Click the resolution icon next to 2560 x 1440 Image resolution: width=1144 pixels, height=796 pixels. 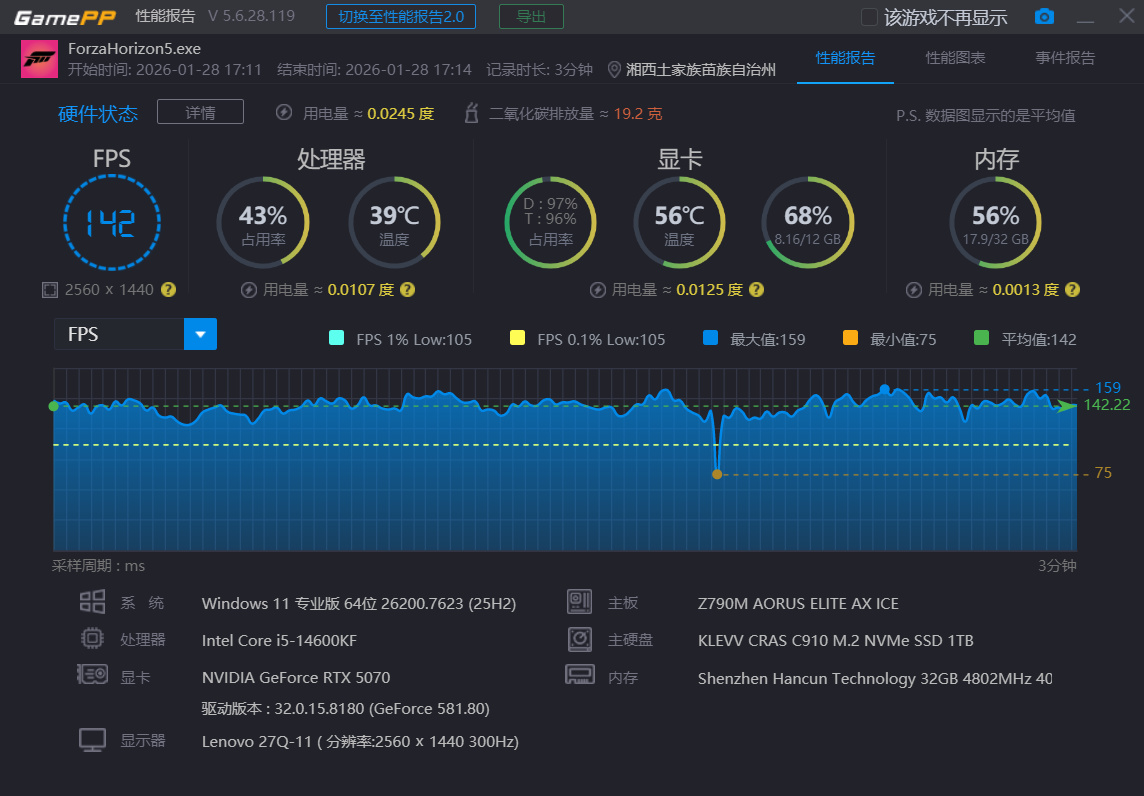tap(50, 290)
